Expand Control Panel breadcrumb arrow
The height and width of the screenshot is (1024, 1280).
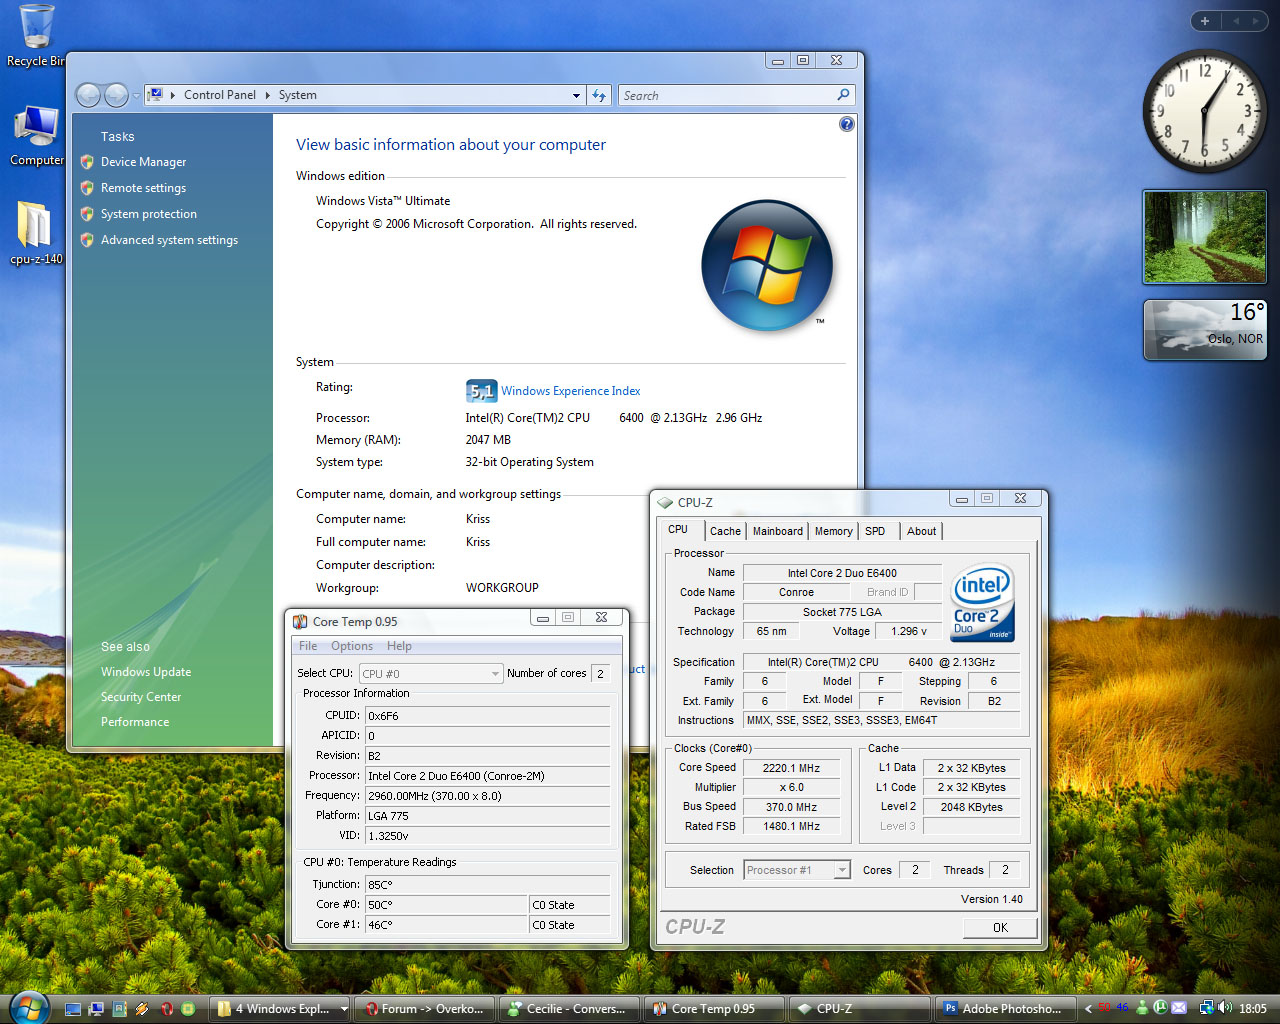pos(268,95)
